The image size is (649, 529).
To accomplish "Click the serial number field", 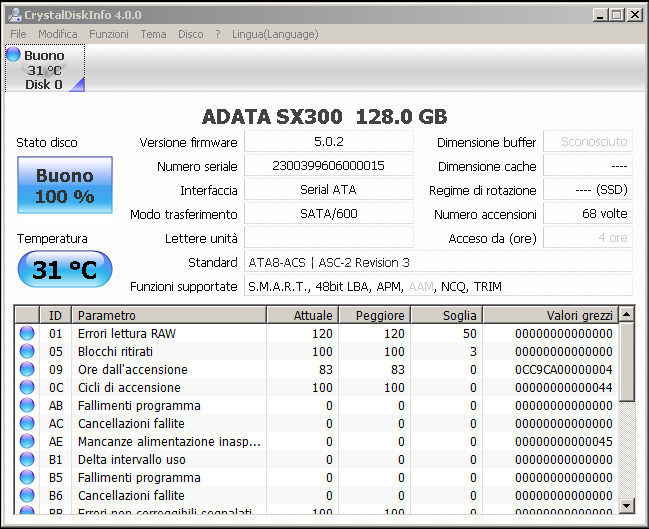I will [x=329, y=166].
